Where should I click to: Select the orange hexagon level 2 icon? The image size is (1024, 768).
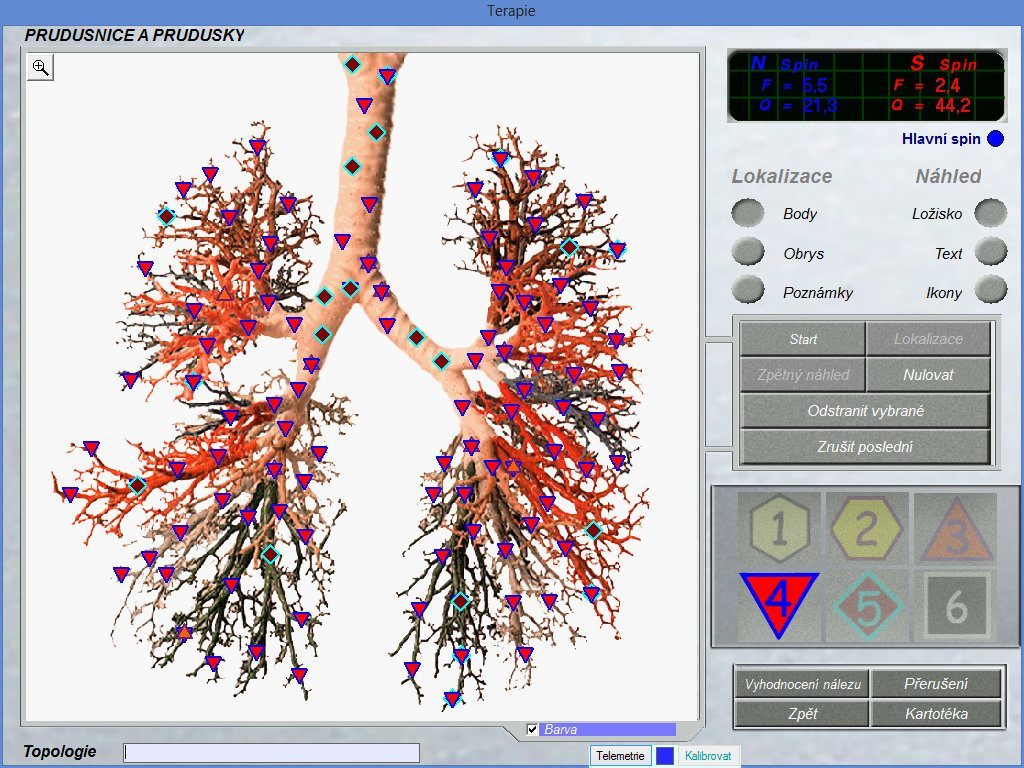pos(866,527)
